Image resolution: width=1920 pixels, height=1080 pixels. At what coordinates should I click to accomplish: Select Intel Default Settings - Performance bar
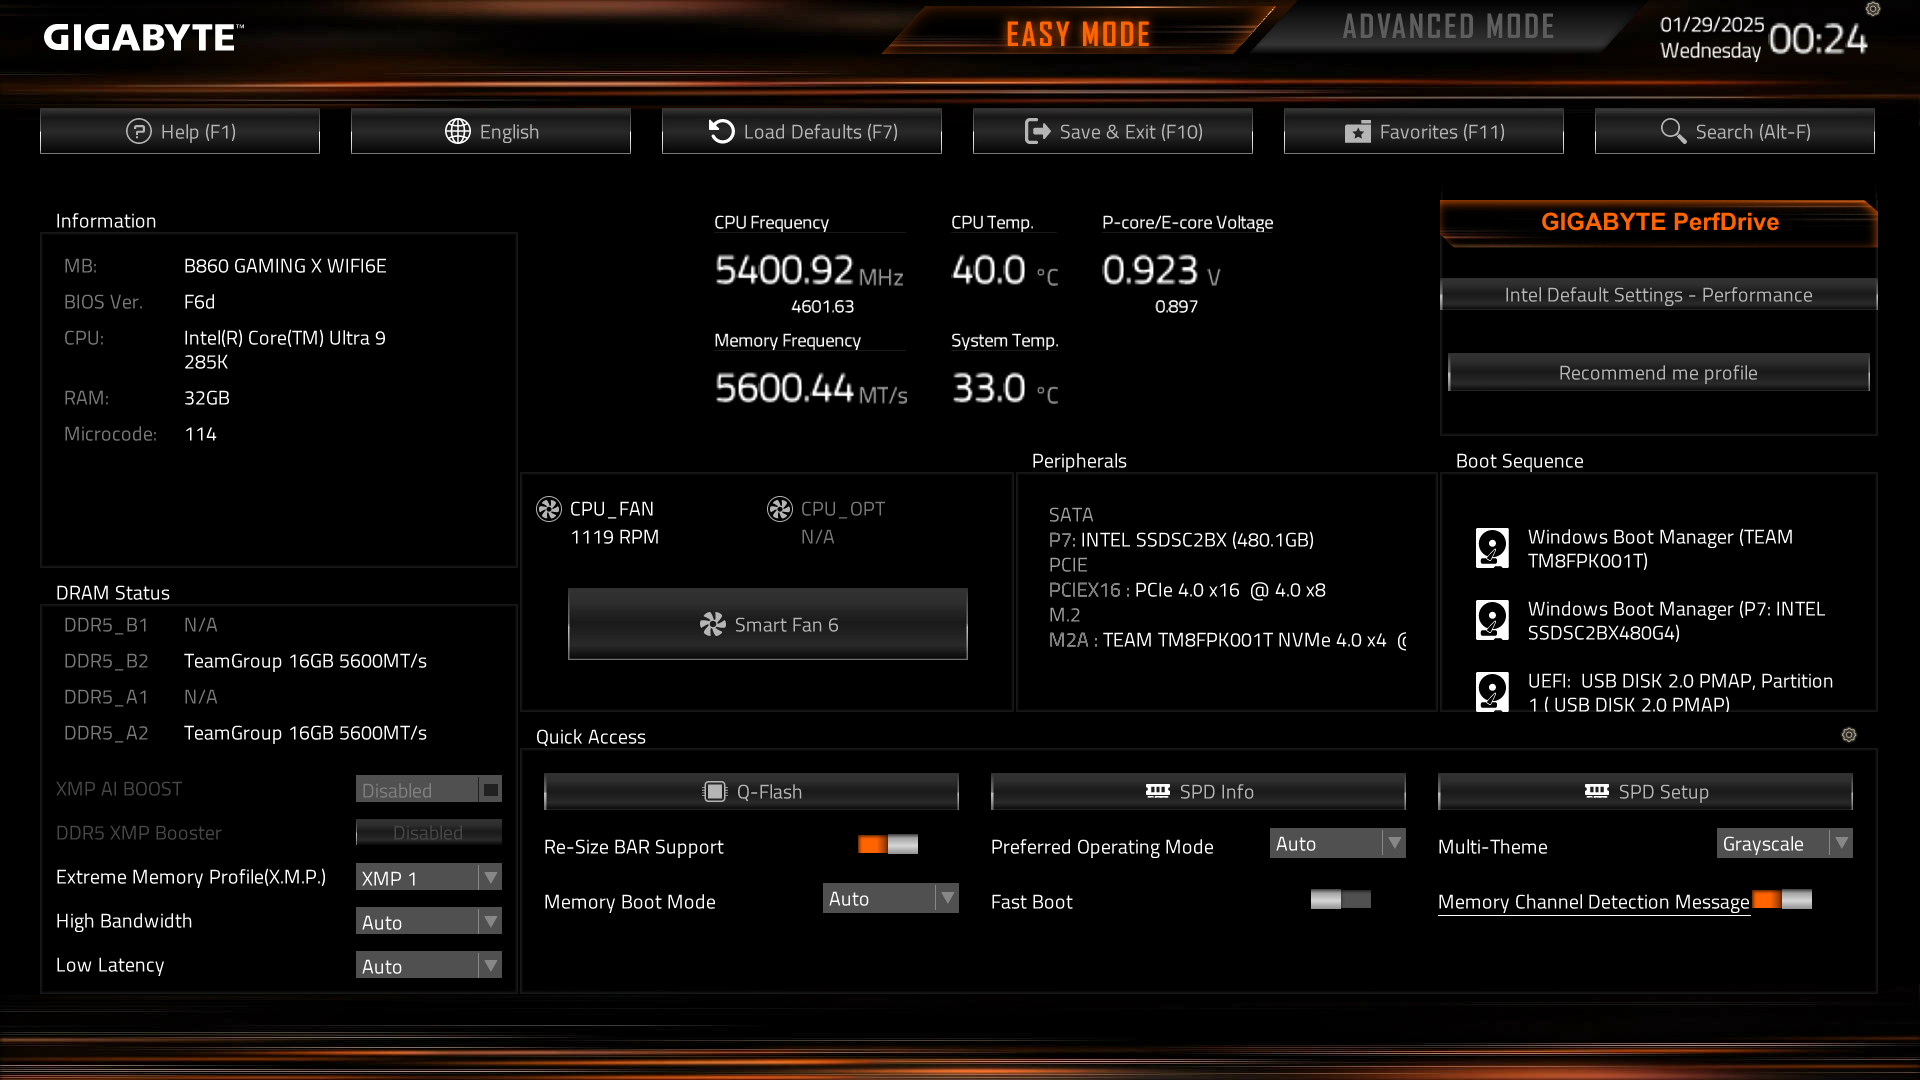pyautogui.click(x=1657, y=295)
